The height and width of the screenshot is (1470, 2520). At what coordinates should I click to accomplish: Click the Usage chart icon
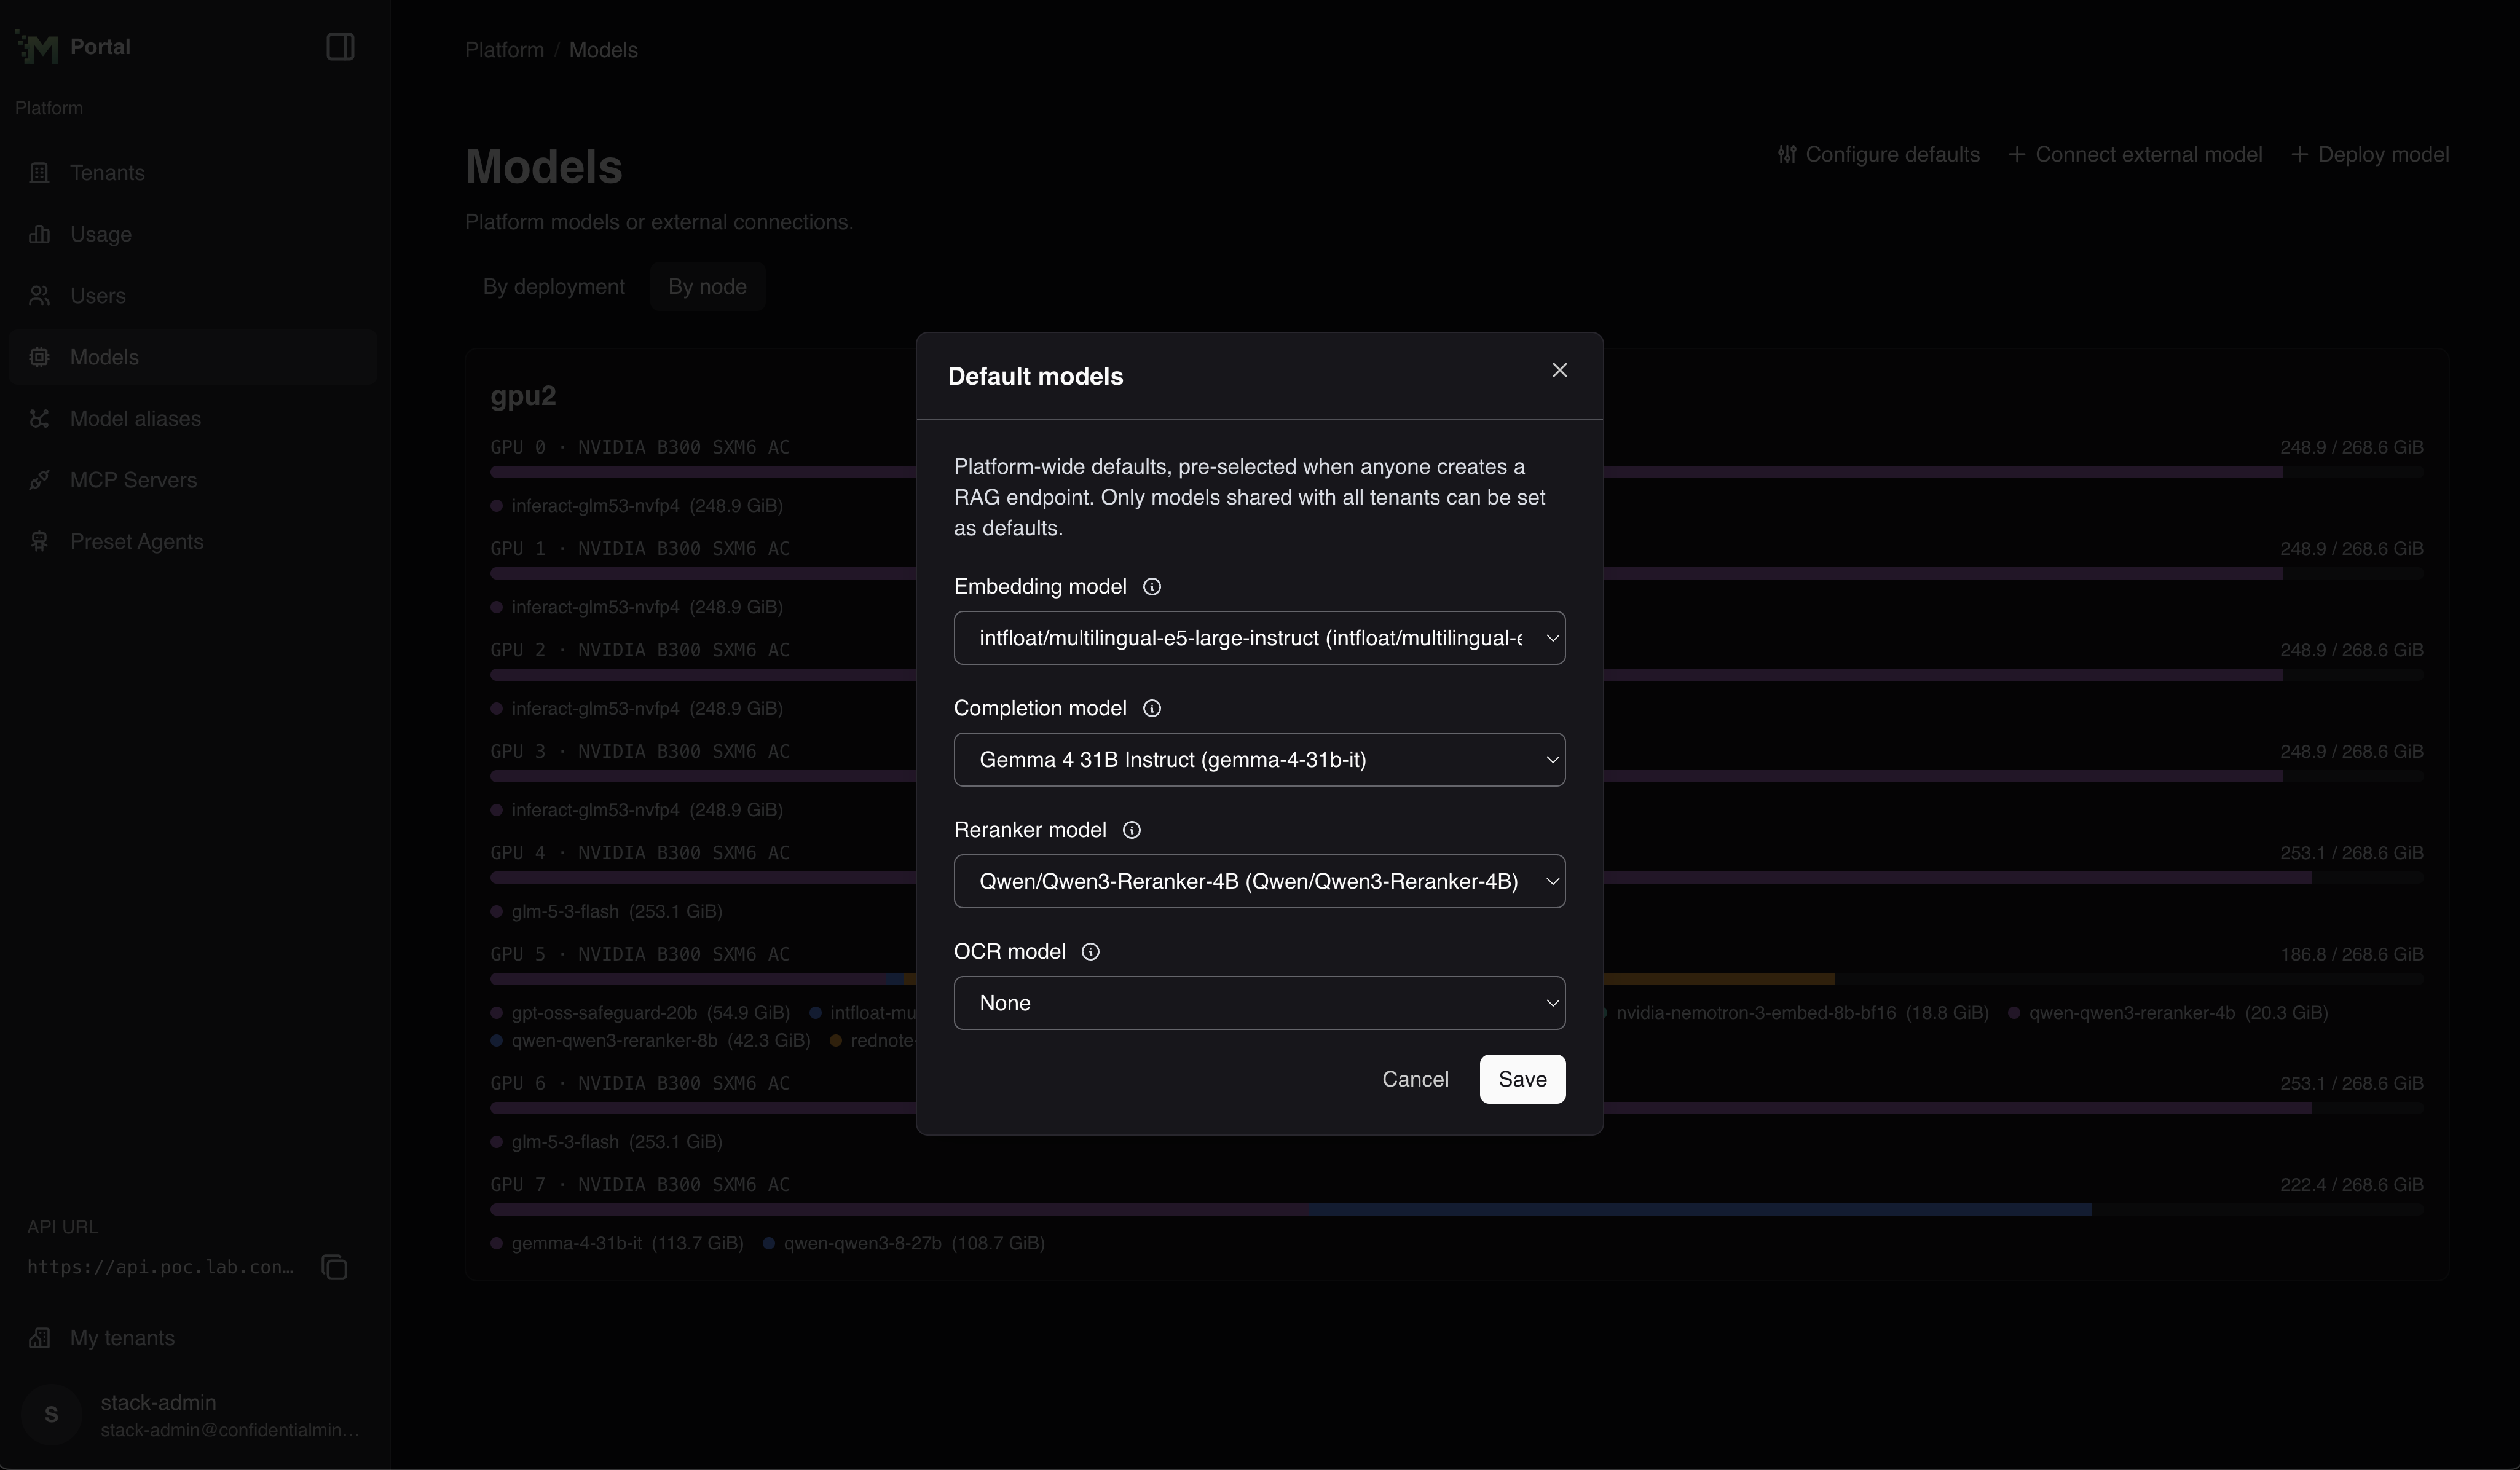coord(39,234)
